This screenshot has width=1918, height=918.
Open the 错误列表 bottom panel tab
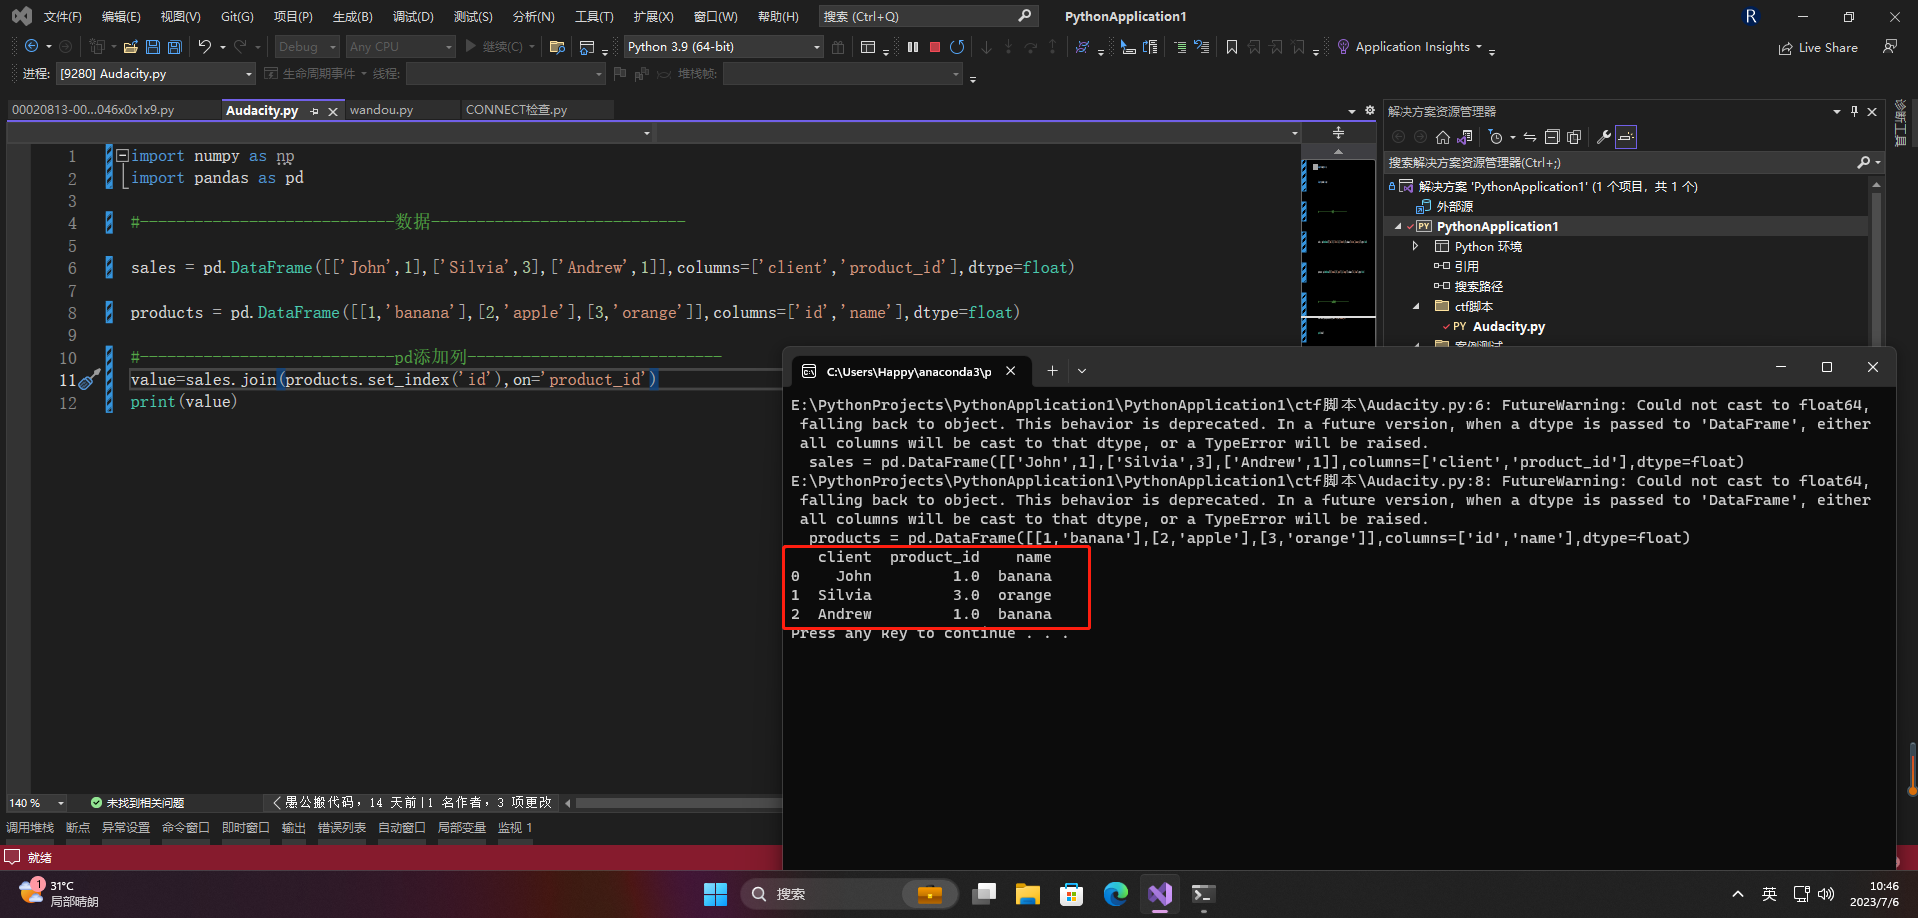point(342,828)
